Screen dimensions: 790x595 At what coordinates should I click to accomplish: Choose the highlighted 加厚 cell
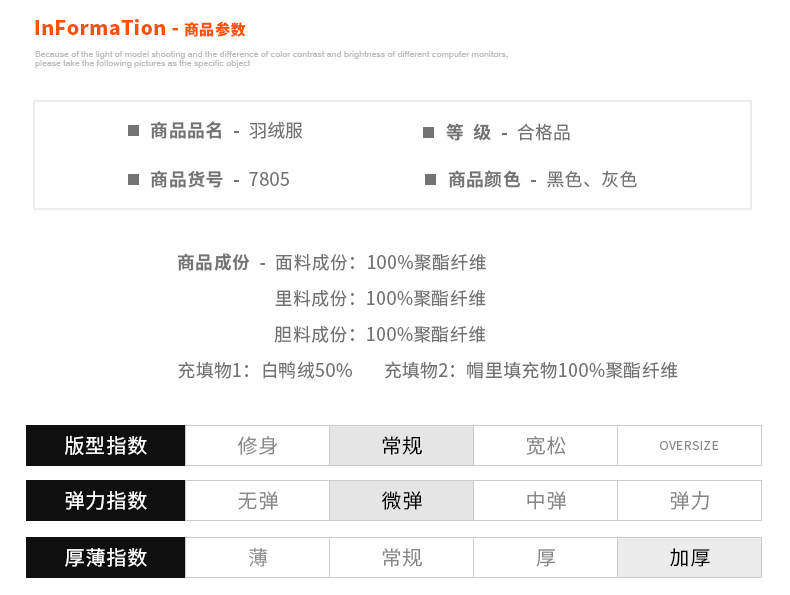tap(689, 558)
